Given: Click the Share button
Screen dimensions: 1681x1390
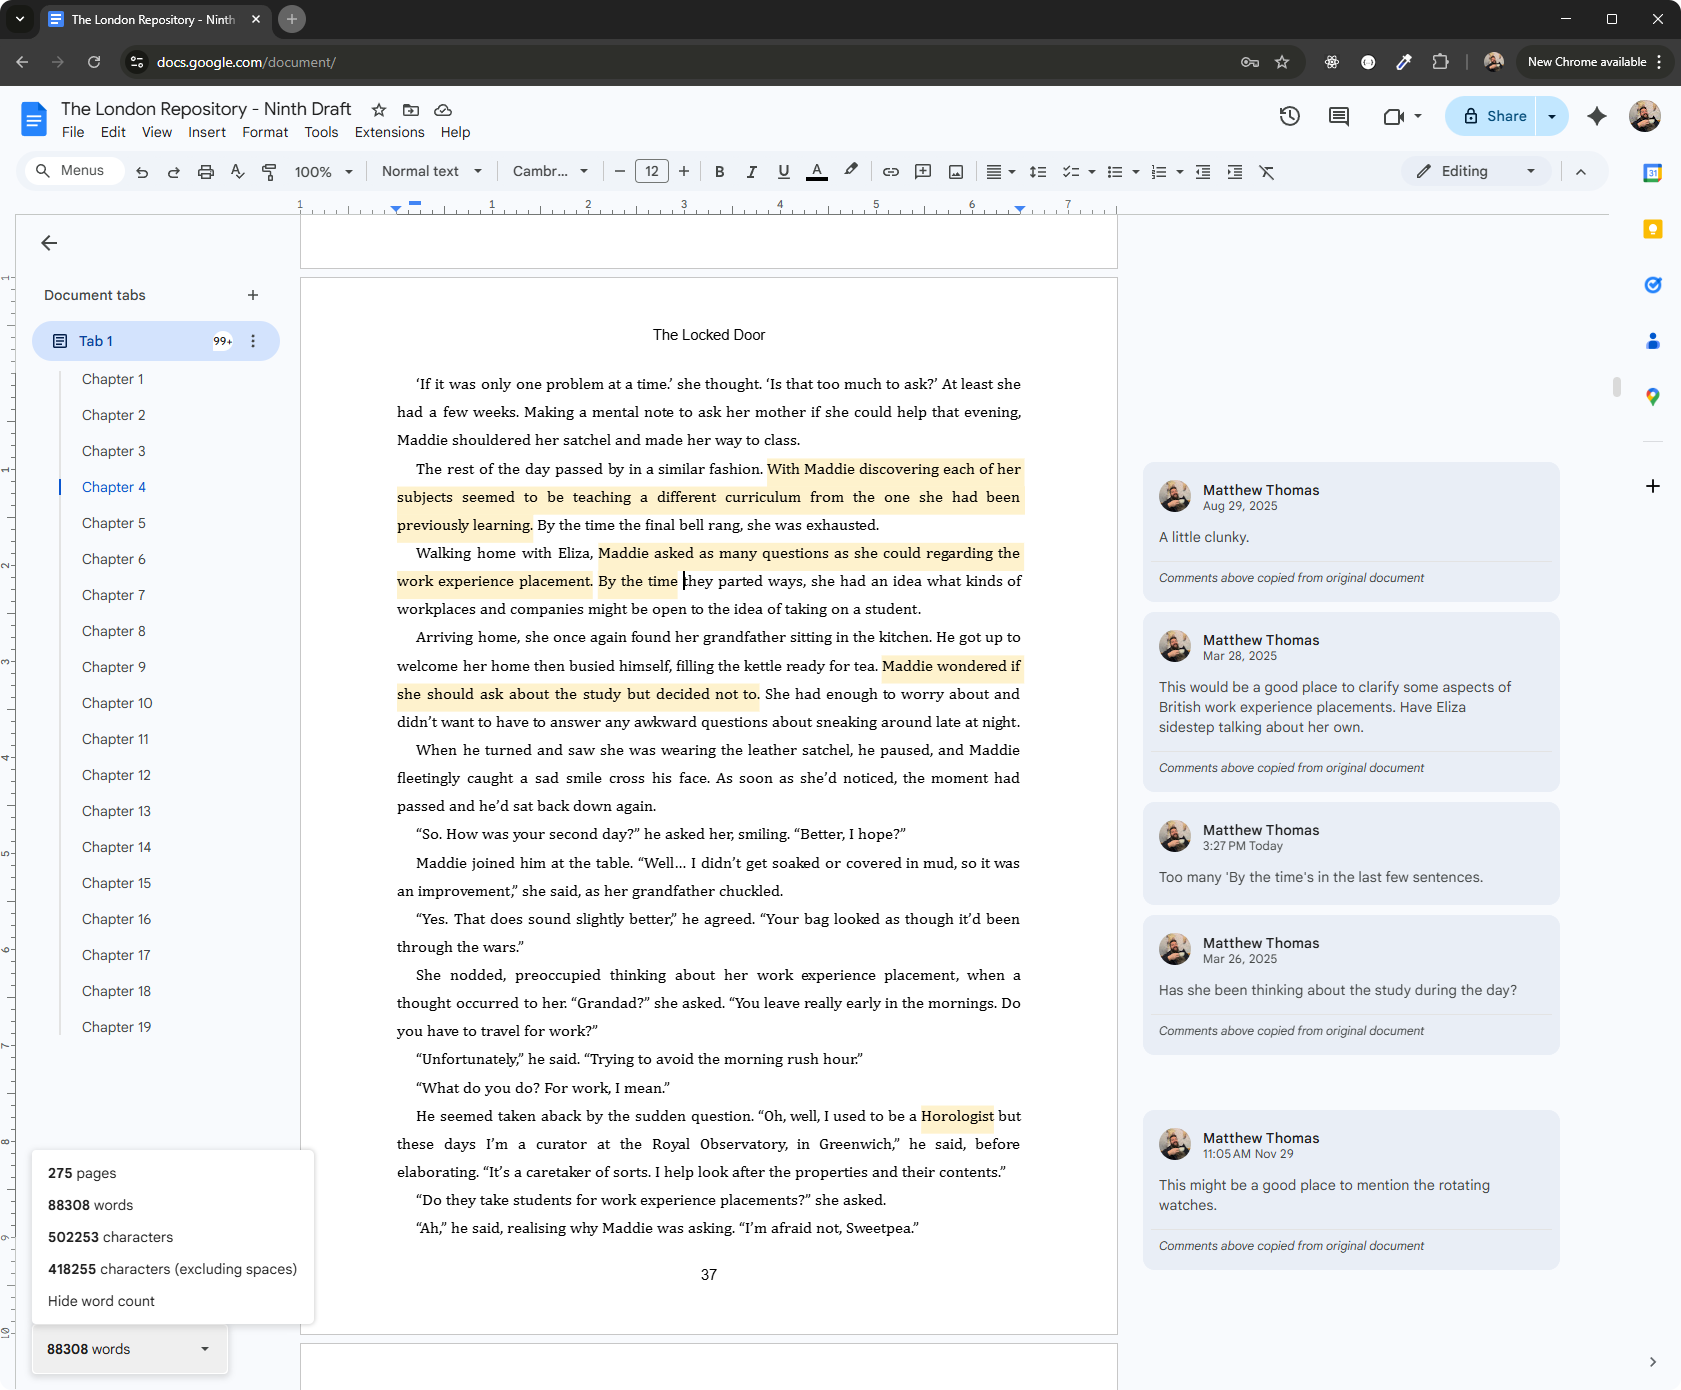Looking at the screenshot, I should click(1495, 116).
